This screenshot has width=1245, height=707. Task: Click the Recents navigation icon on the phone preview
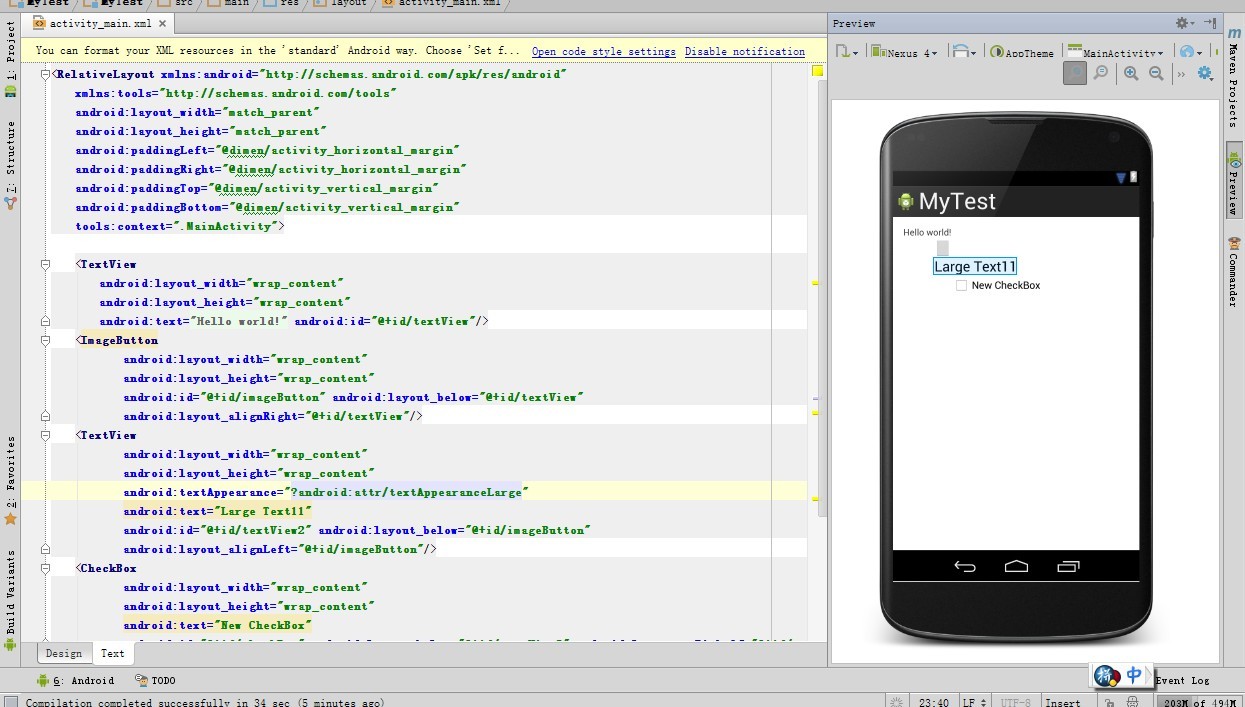coord(1068,566)
